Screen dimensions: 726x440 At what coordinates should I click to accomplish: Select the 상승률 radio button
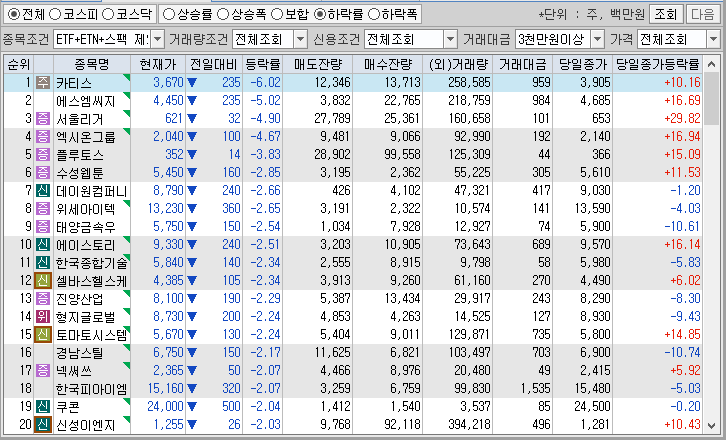coord(169,14)
